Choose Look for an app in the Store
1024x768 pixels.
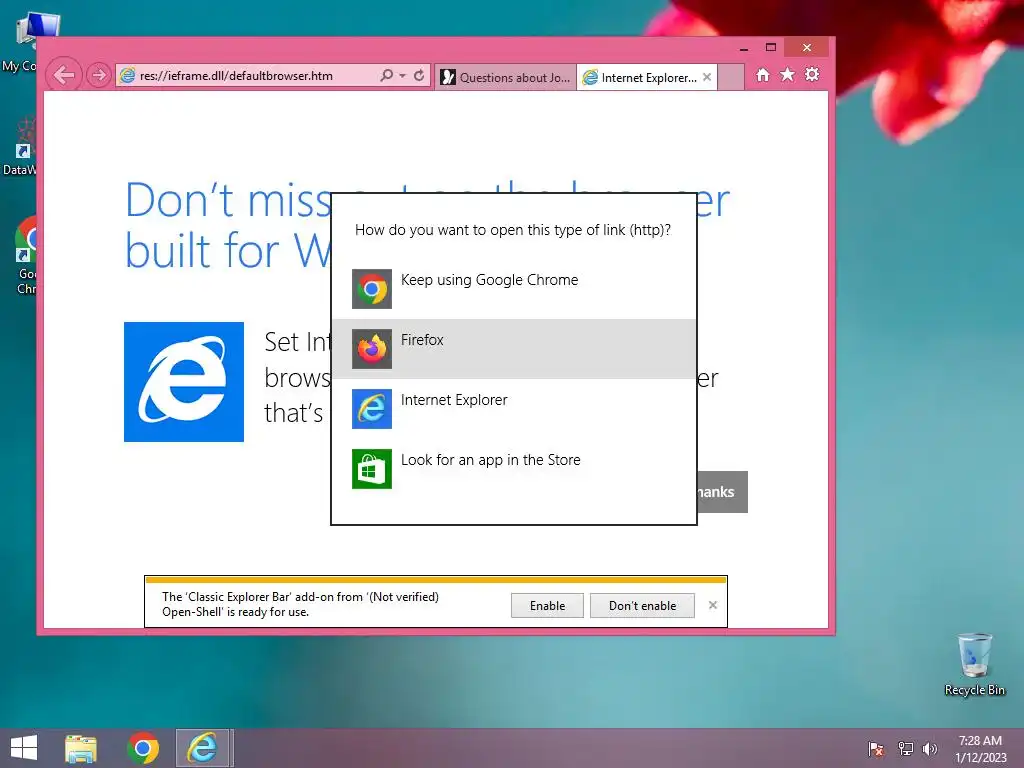[514, 469]
